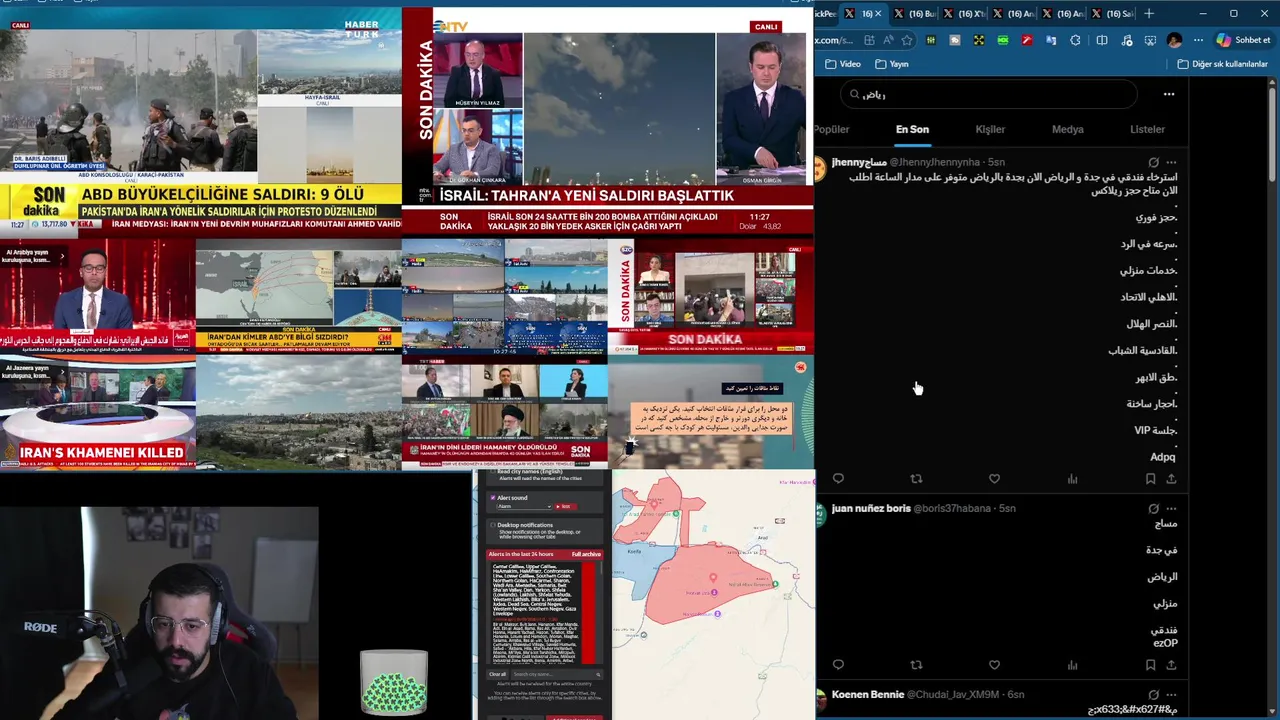Like jhenny's tweet

(x=994, y=479)
